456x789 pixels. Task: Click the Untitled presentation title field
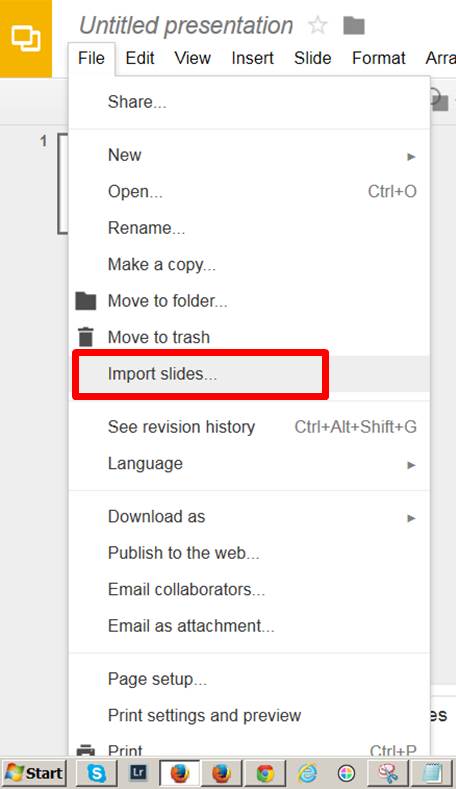pyautogui.click(x=186, y=25)
